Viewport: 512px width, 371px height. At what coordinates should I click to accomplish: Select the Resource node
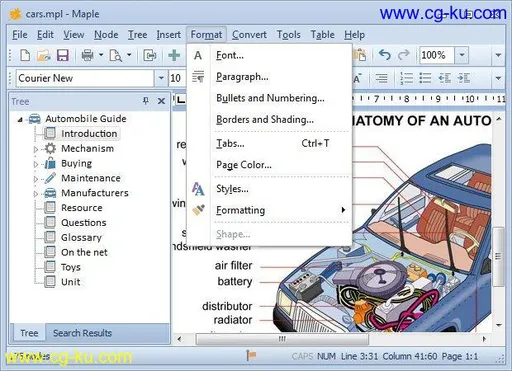click(82, 208)
